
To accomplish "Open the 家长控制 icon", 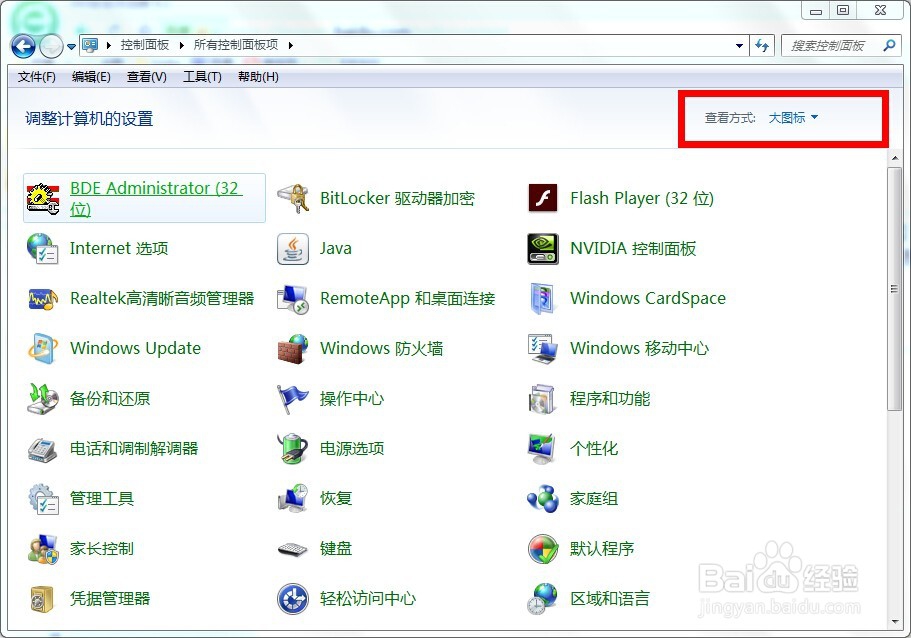I will 42,549.
